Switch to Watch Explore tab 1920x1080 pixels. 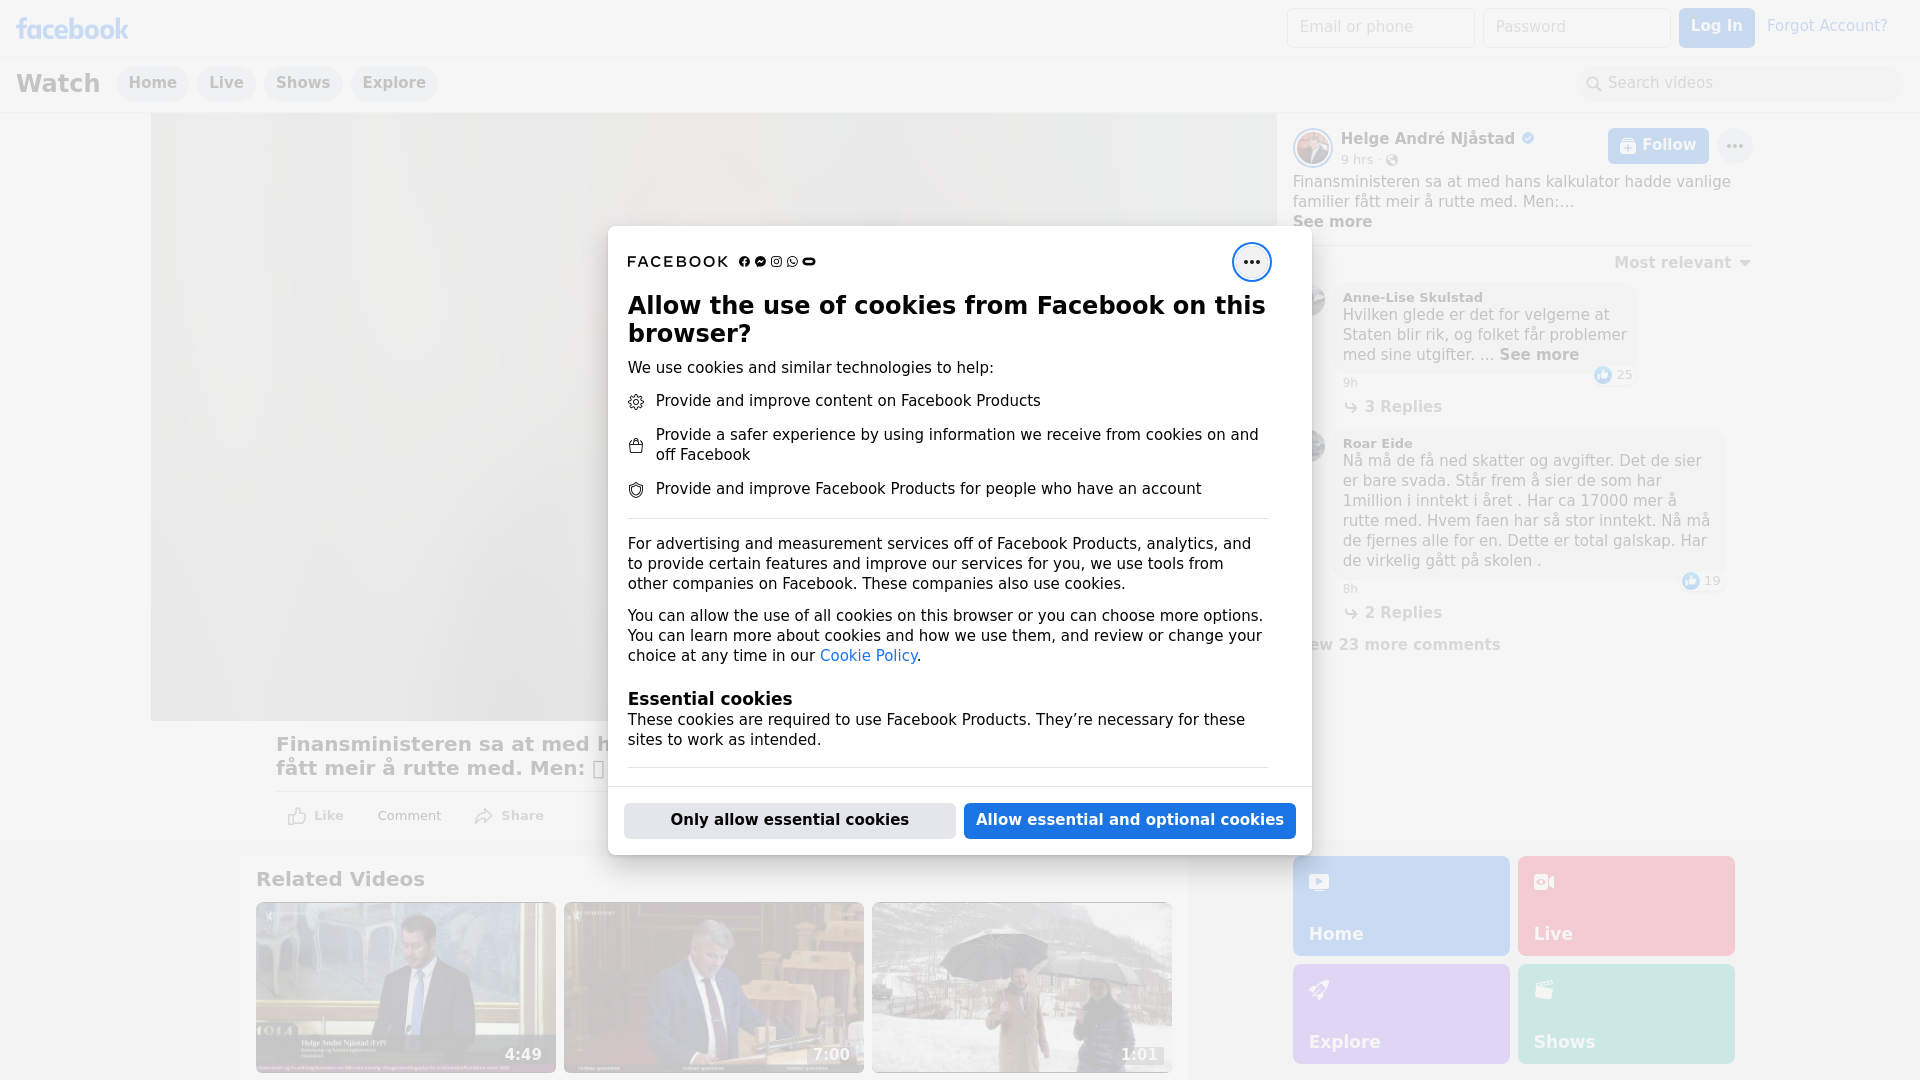(394, 83)
